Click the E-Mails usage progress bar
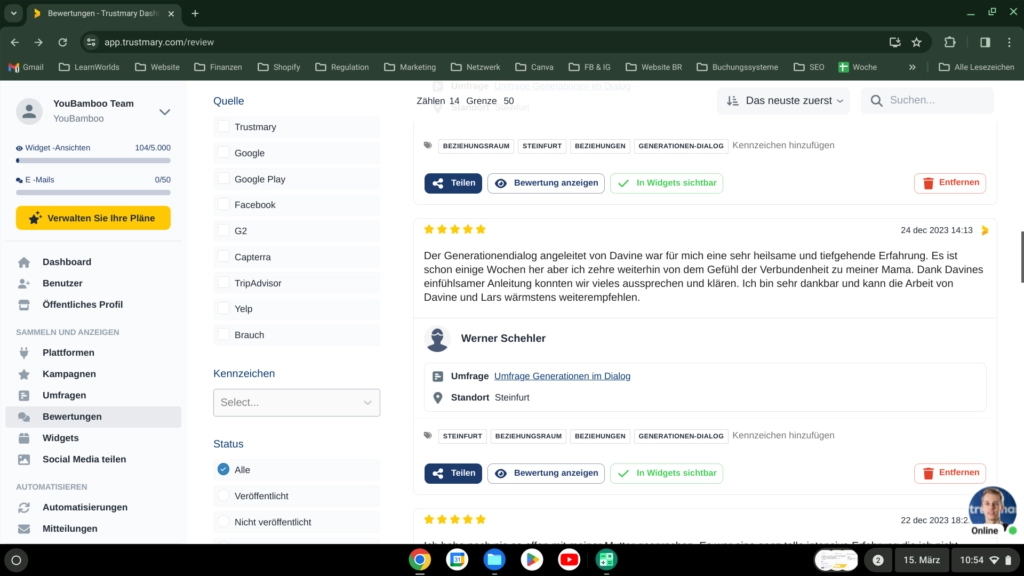The width and height of the screenshot is (1024, 576). tap(93, 193)
